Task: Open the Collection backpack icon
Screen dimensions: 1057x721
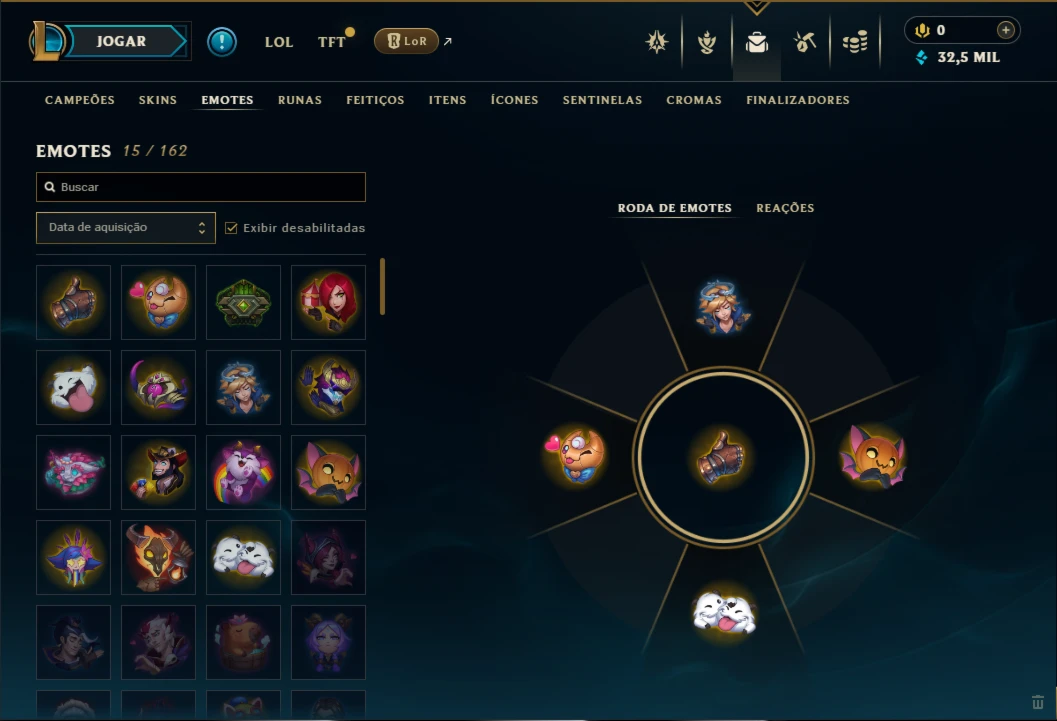Action: click(x=757, y=42)
